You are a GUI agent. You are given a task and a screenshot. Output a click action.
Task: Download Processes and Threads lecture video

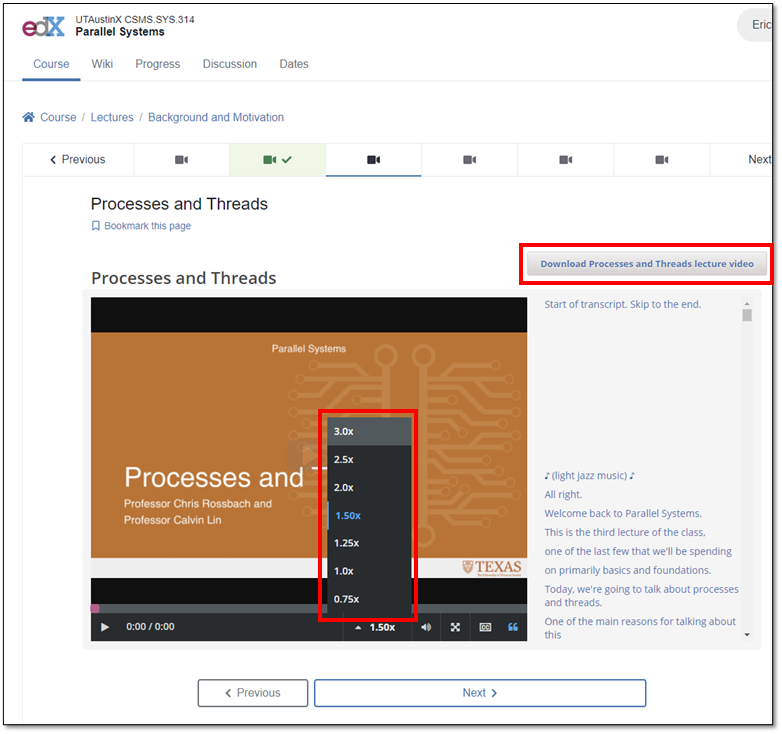pos(647,264)
